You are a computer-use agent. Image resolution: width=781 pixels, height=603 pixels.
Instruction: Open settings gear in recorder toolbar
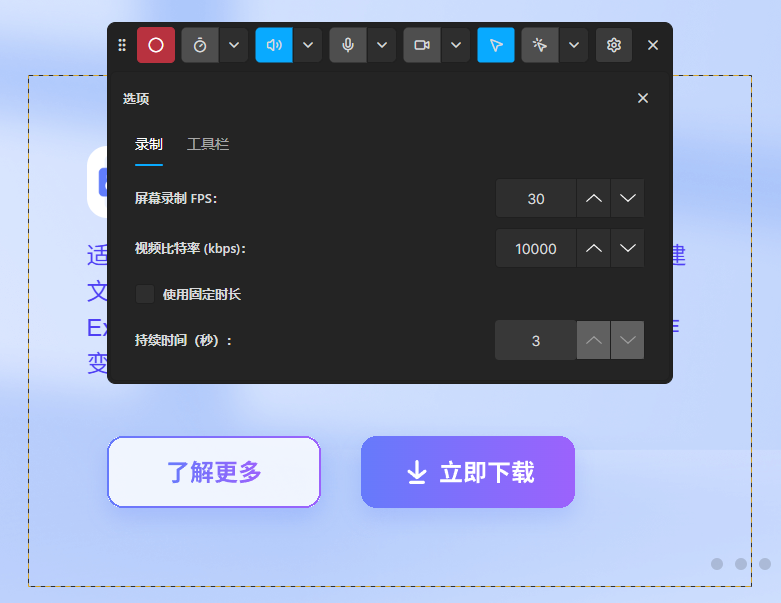click(614, 45)
